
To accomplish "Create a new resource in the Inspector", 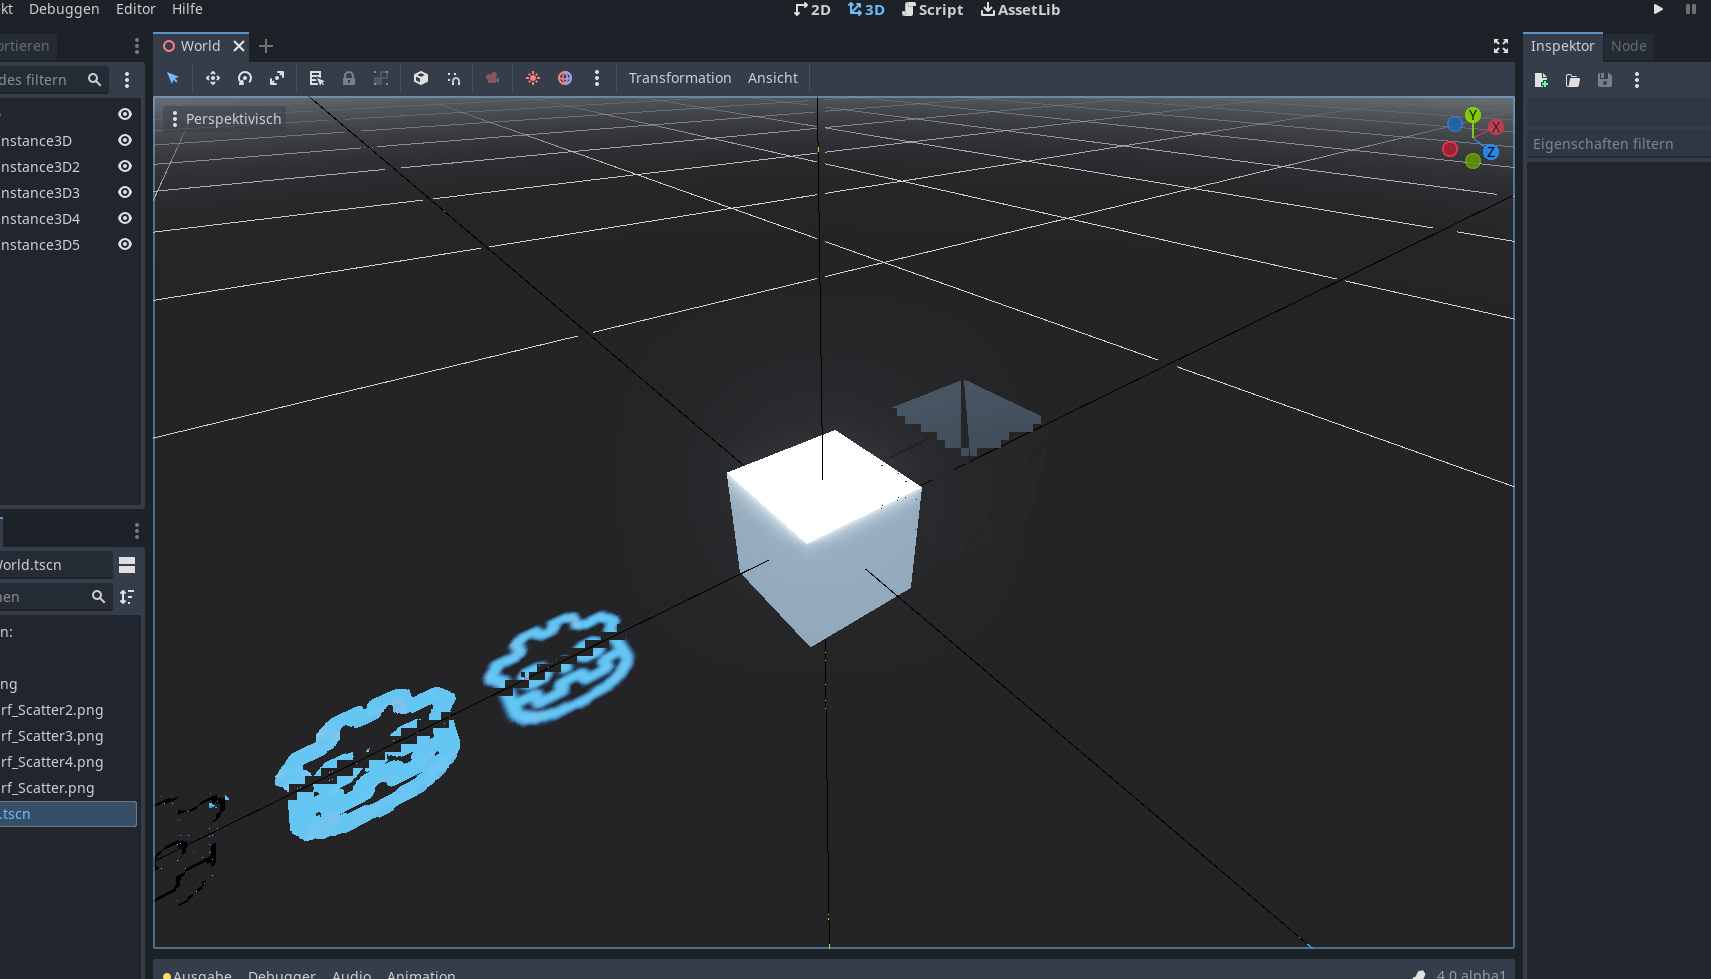I will tap(1542, 80).
